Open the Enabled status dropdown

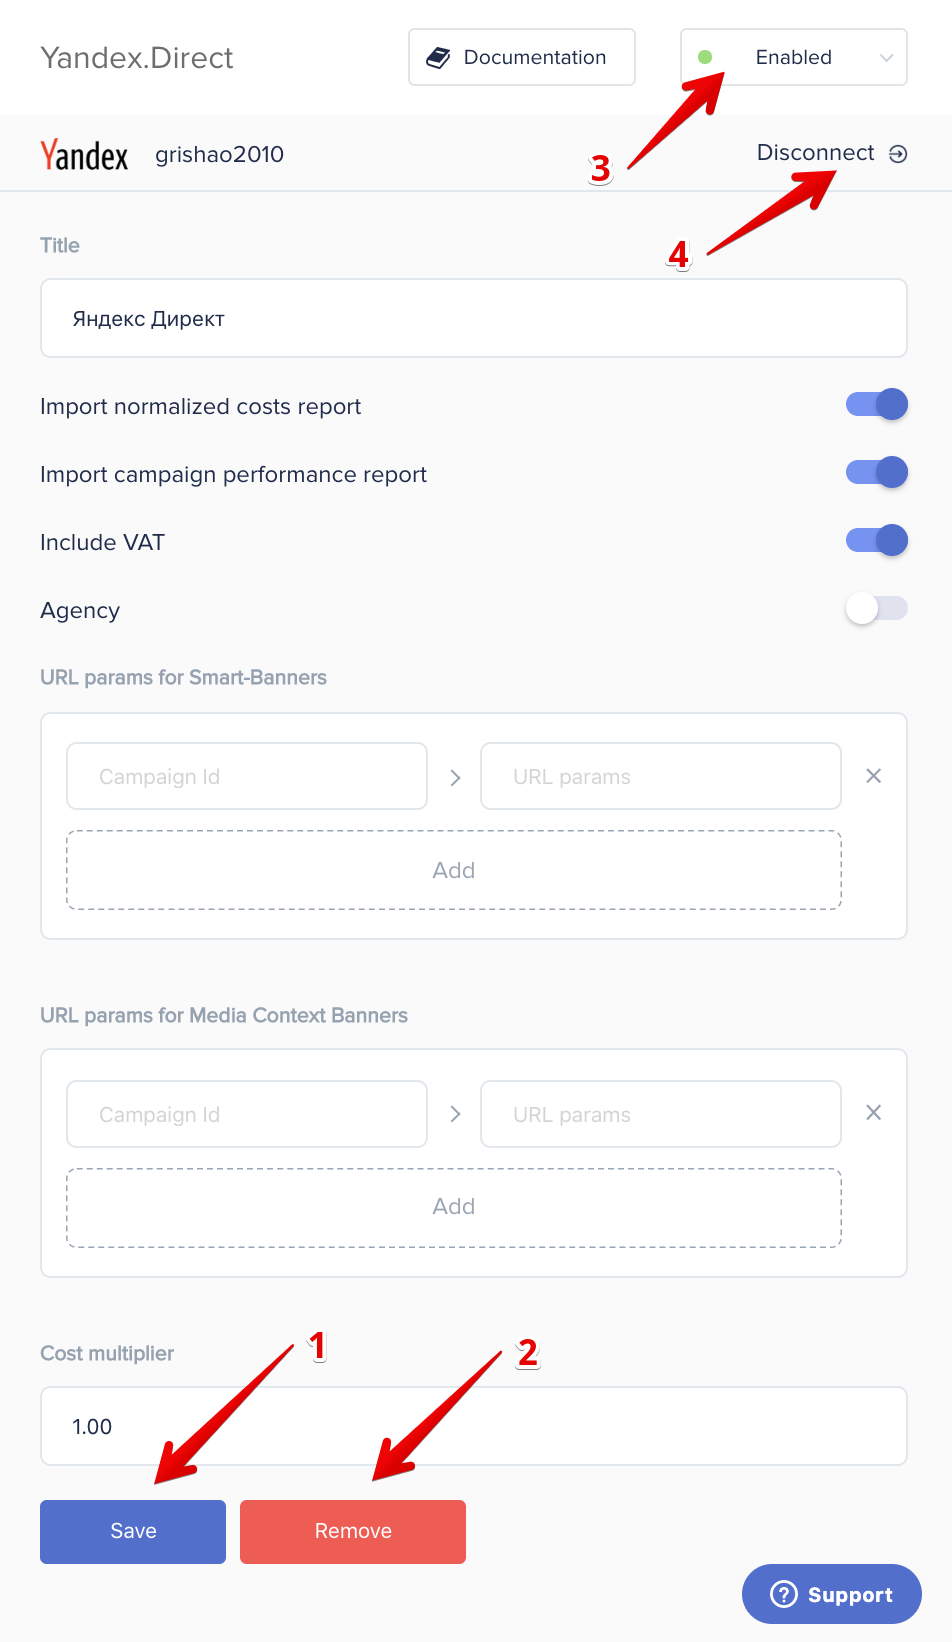click(x=794, y=57)
